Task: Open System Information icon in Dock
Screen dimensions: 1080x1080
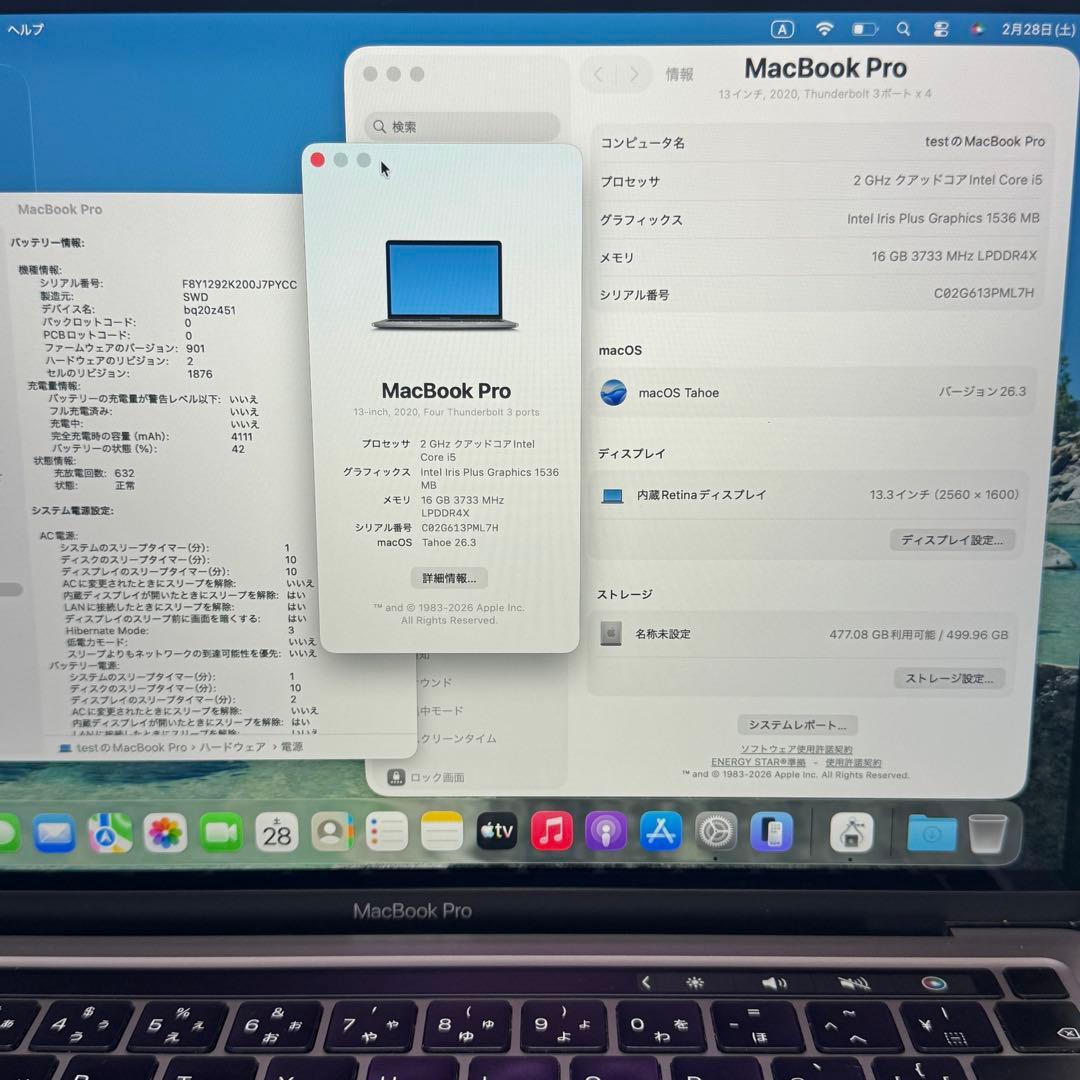Action: tap(851, 832)
